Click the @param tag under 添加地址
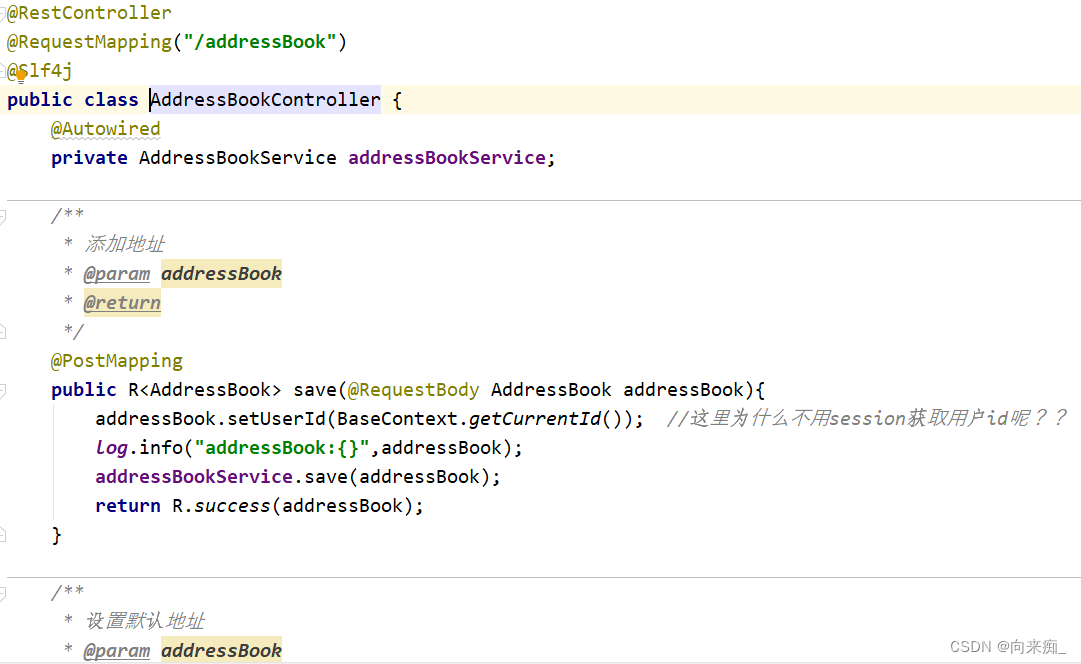 pos(117,274)
